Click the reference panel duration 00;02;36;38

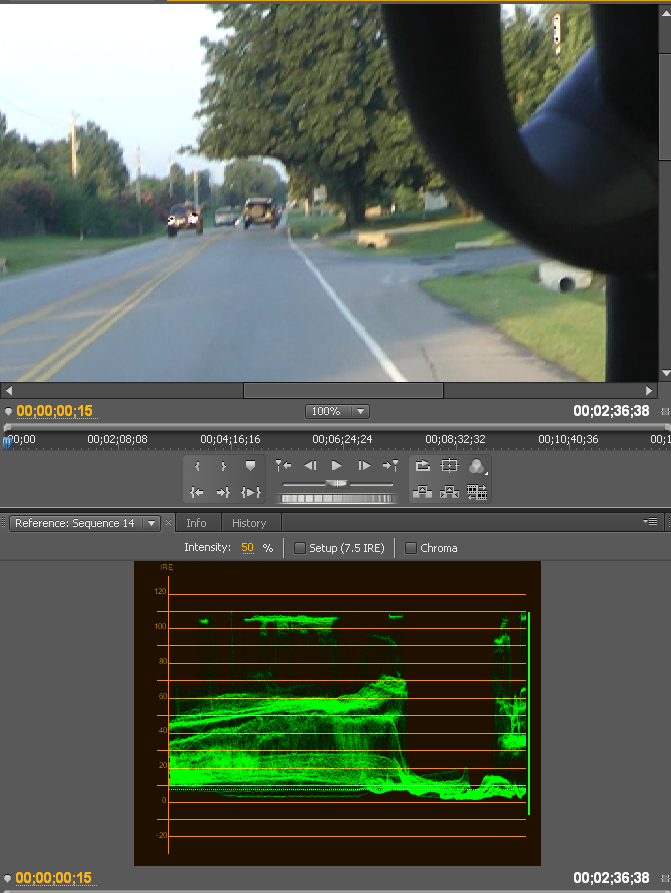(x=611, y=878)
